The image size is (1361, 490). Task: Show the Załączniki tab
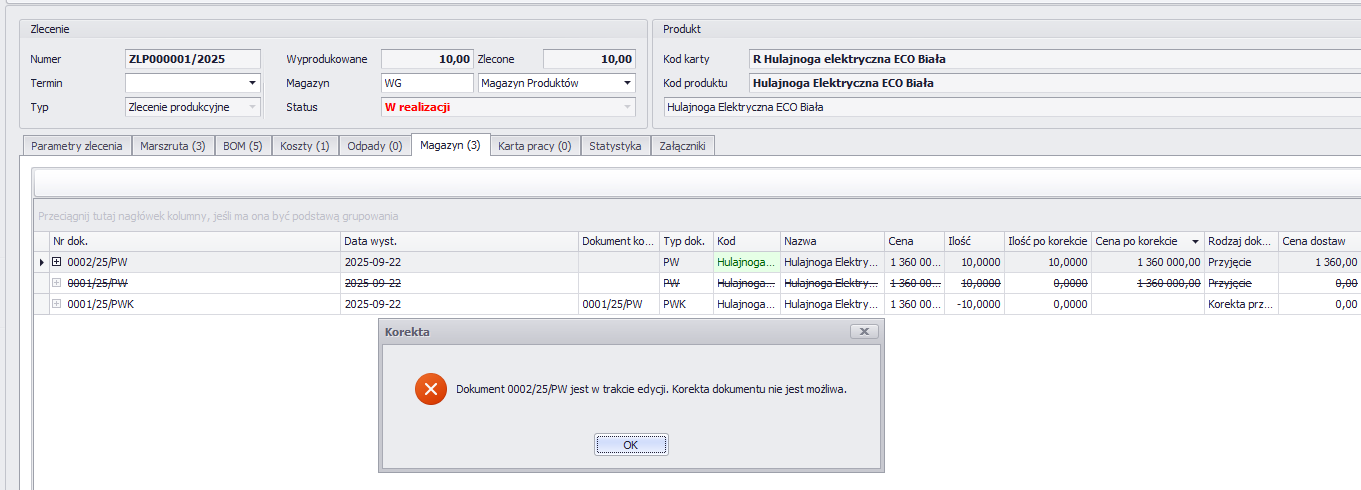(682, 146)
